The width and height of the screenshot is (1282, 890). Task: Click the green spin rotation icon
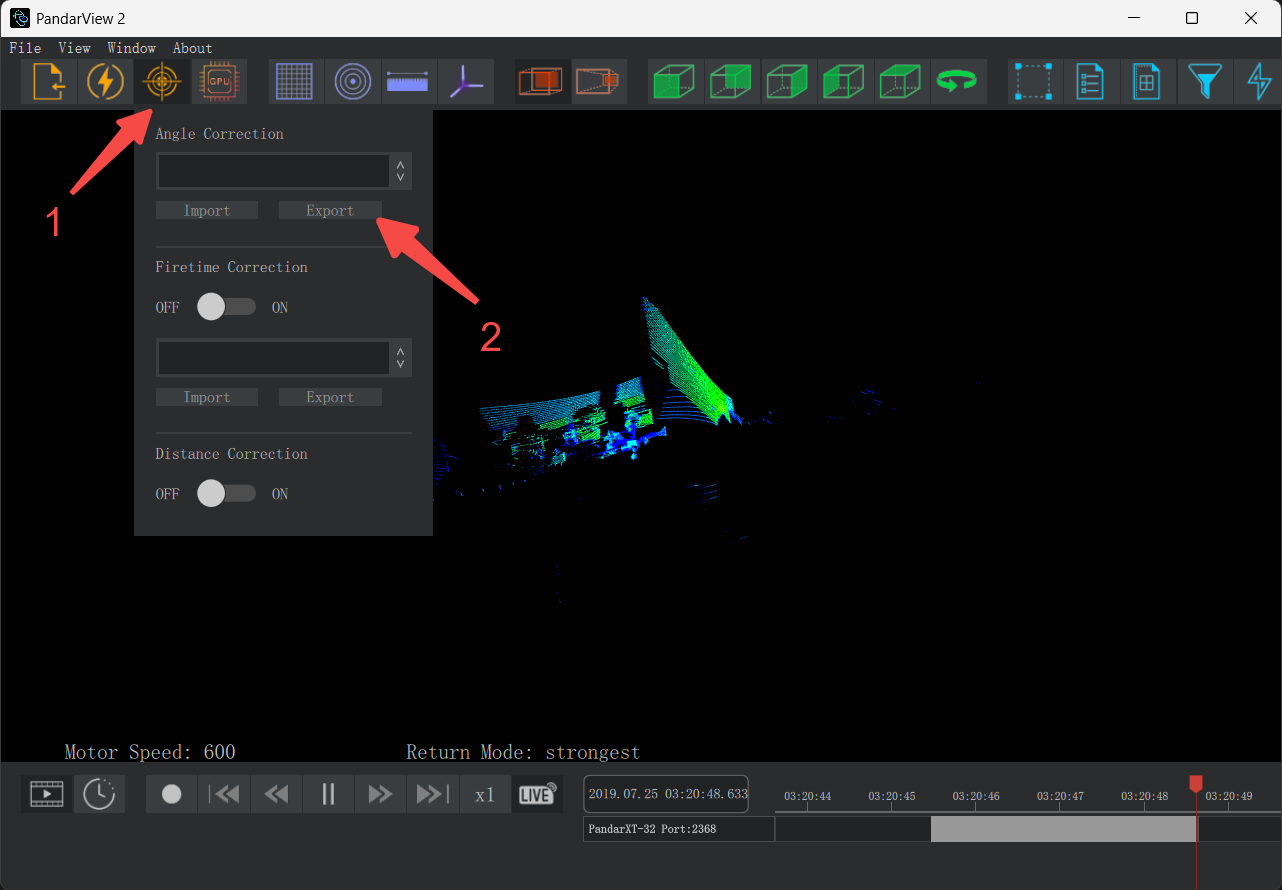pyautogui.click(x=957, y=82)
